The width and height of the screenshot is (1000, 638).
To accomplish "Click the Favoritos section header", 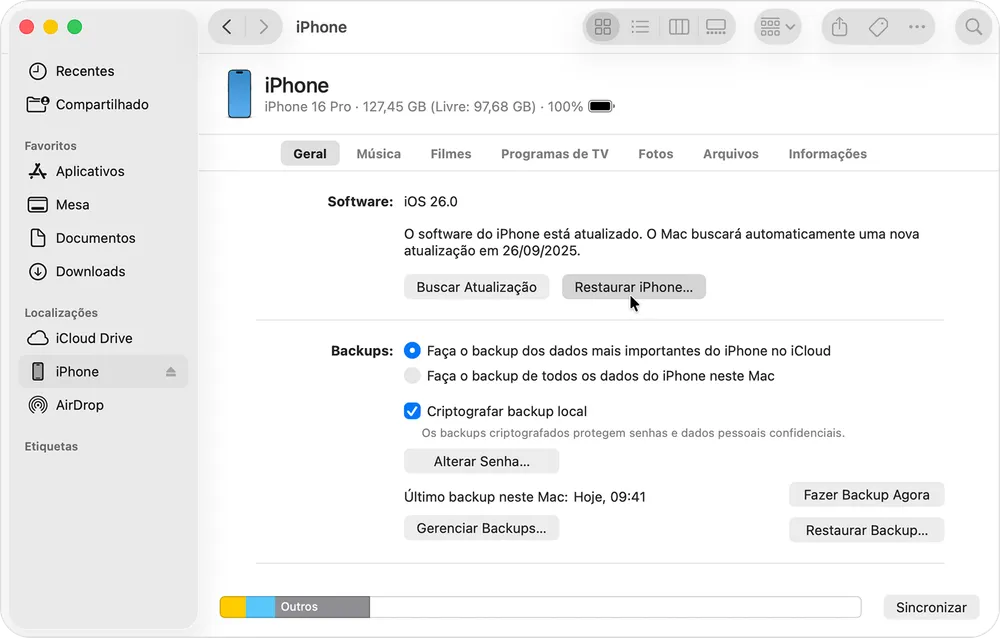I will pos(50,145).
